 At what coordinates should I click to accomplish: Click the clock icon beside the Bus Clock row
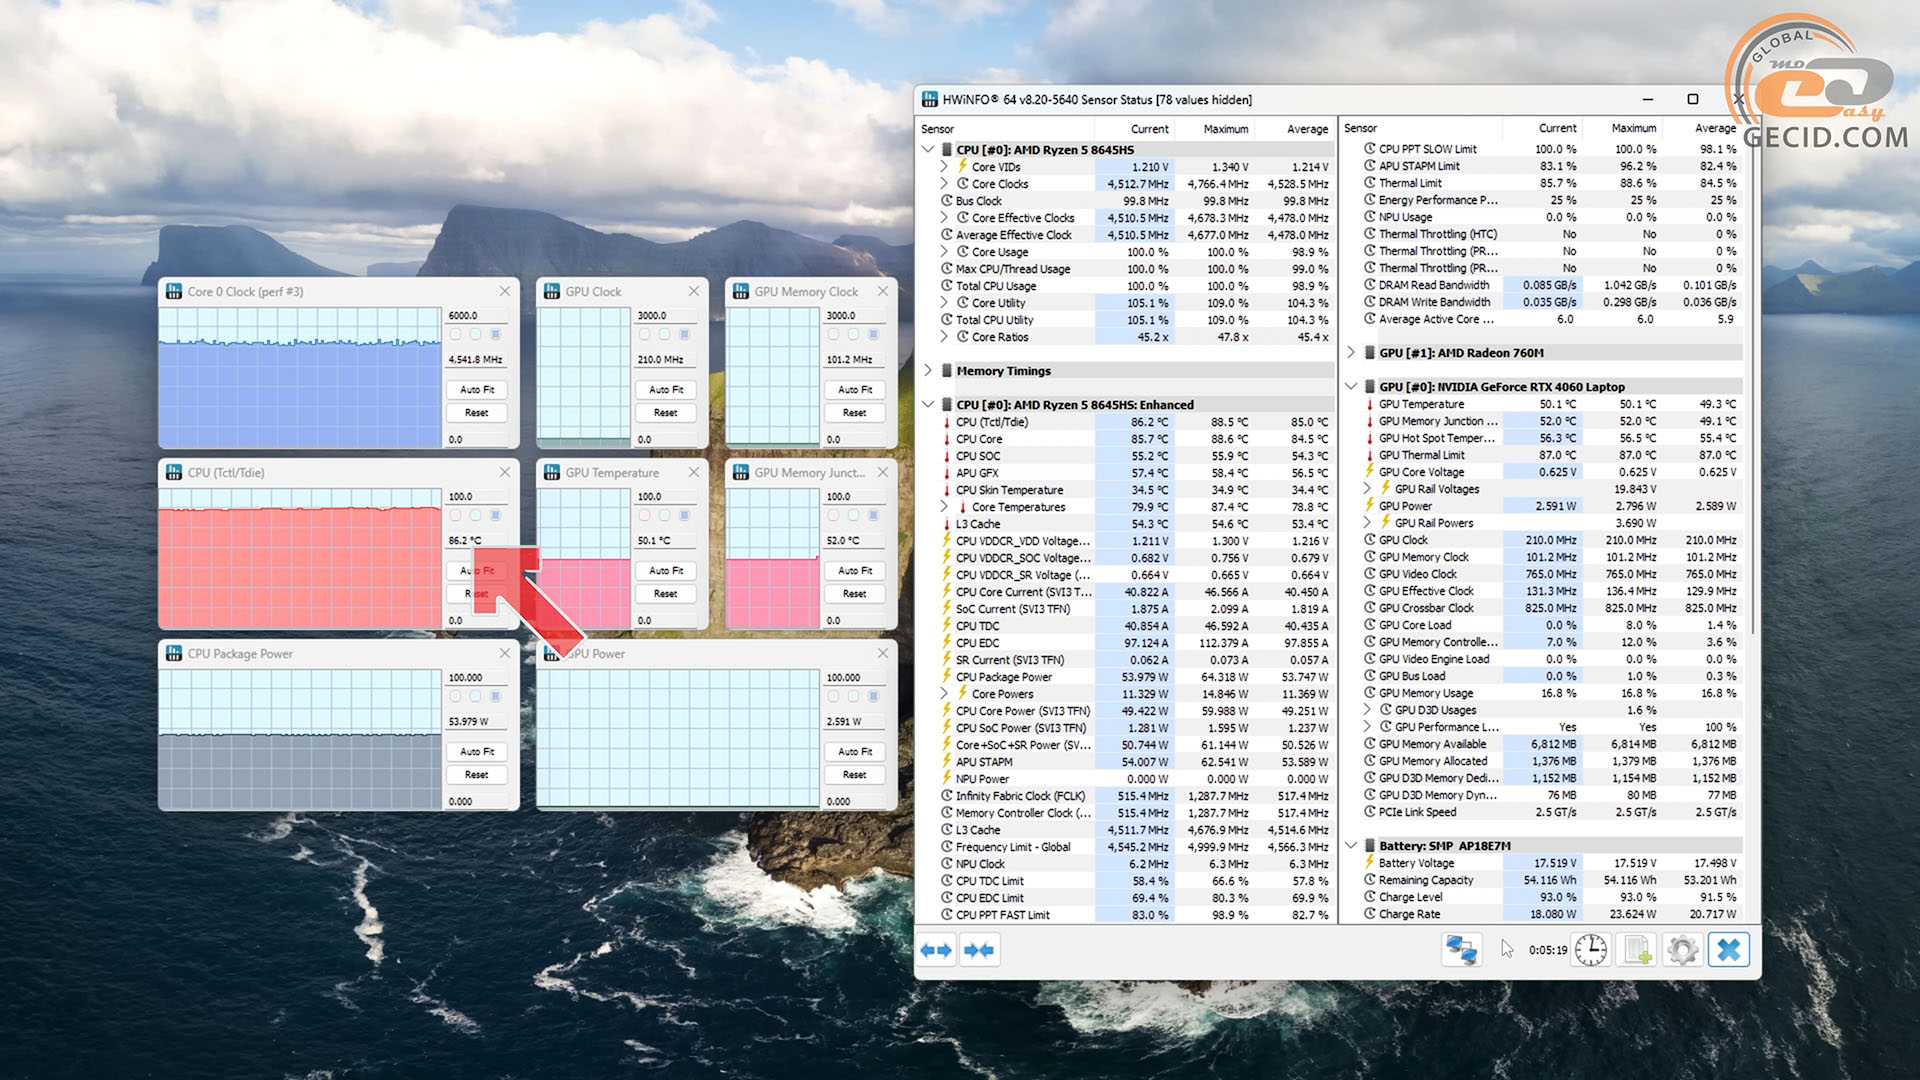pos(946,201)
